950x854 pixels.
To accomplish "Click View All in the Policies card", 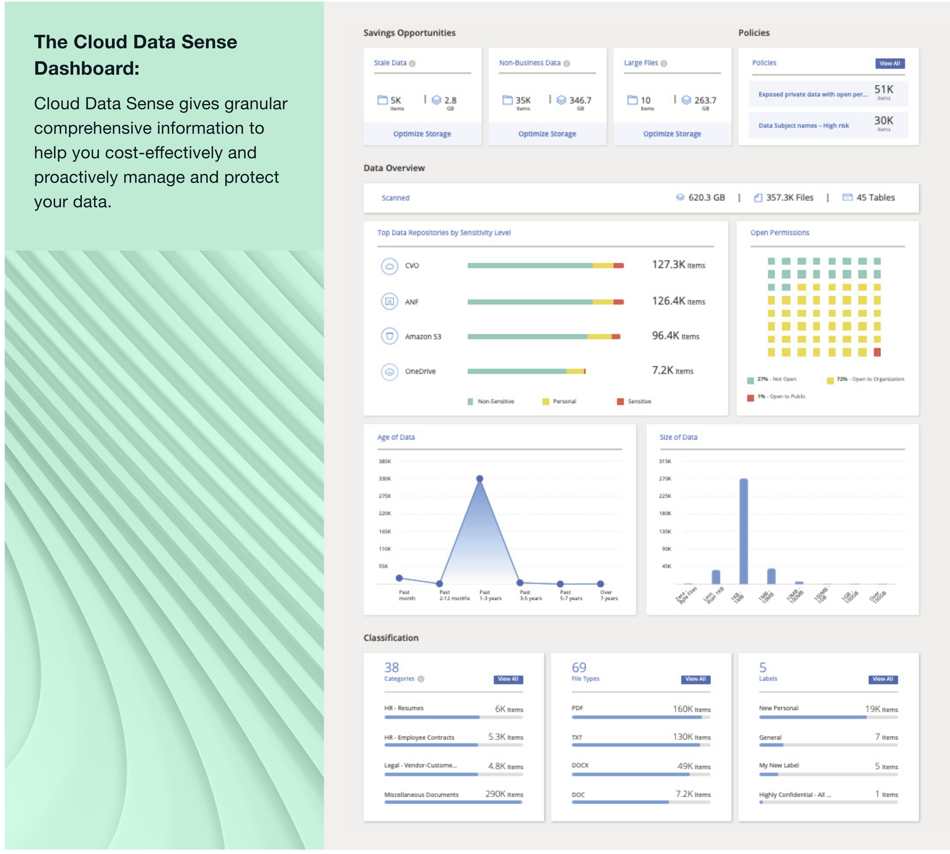I will (890, 64).
